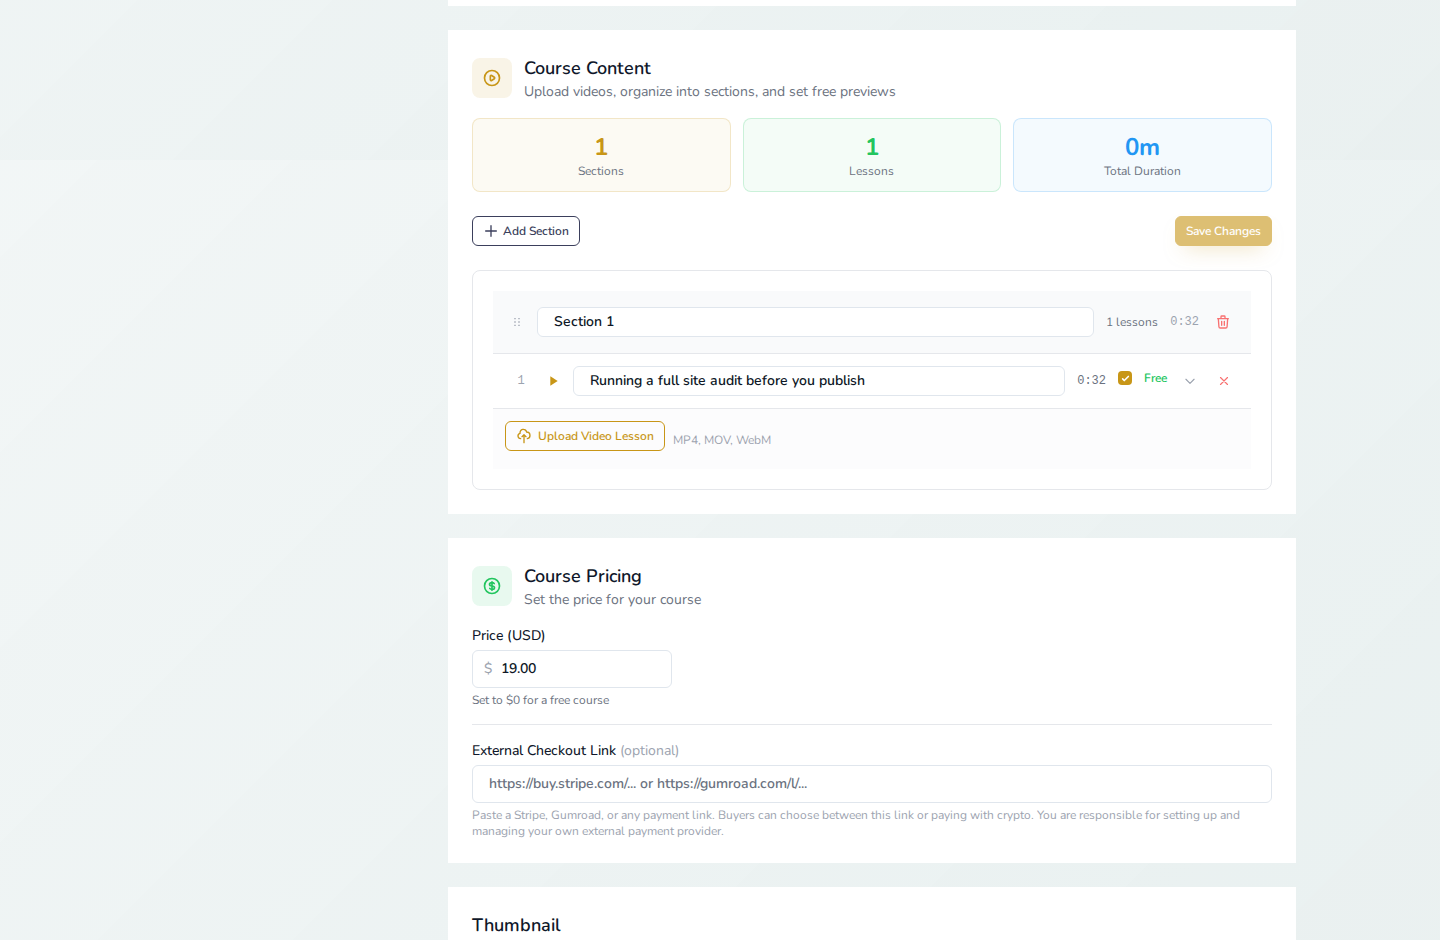This screenshot has height=940, width=1440.
Task: Click the Add Section button
Action: click(x=526, y=231)
